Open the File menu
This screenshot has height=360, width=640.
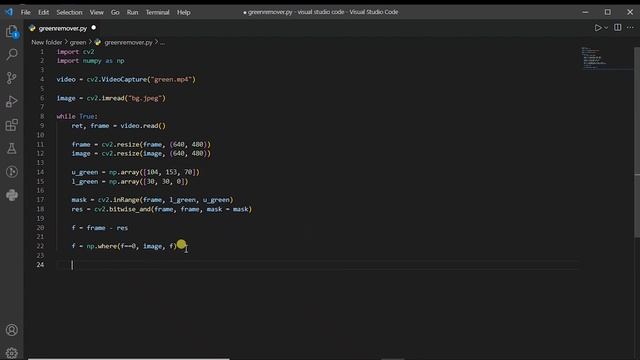tap(26, 12)
